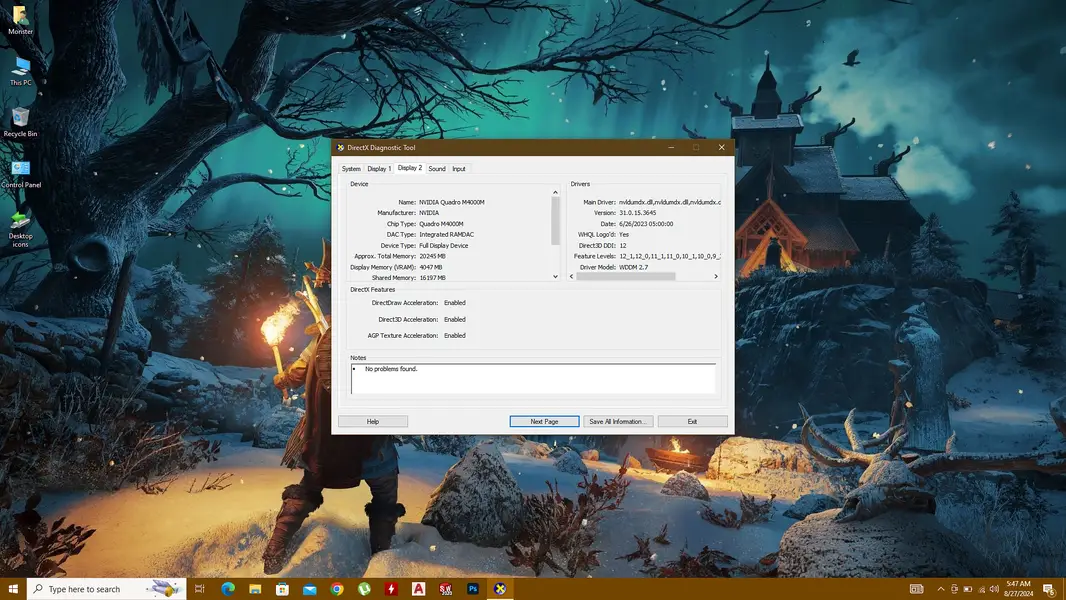Select the Control Panel desktop shortcut

click(x=20, y=174)
